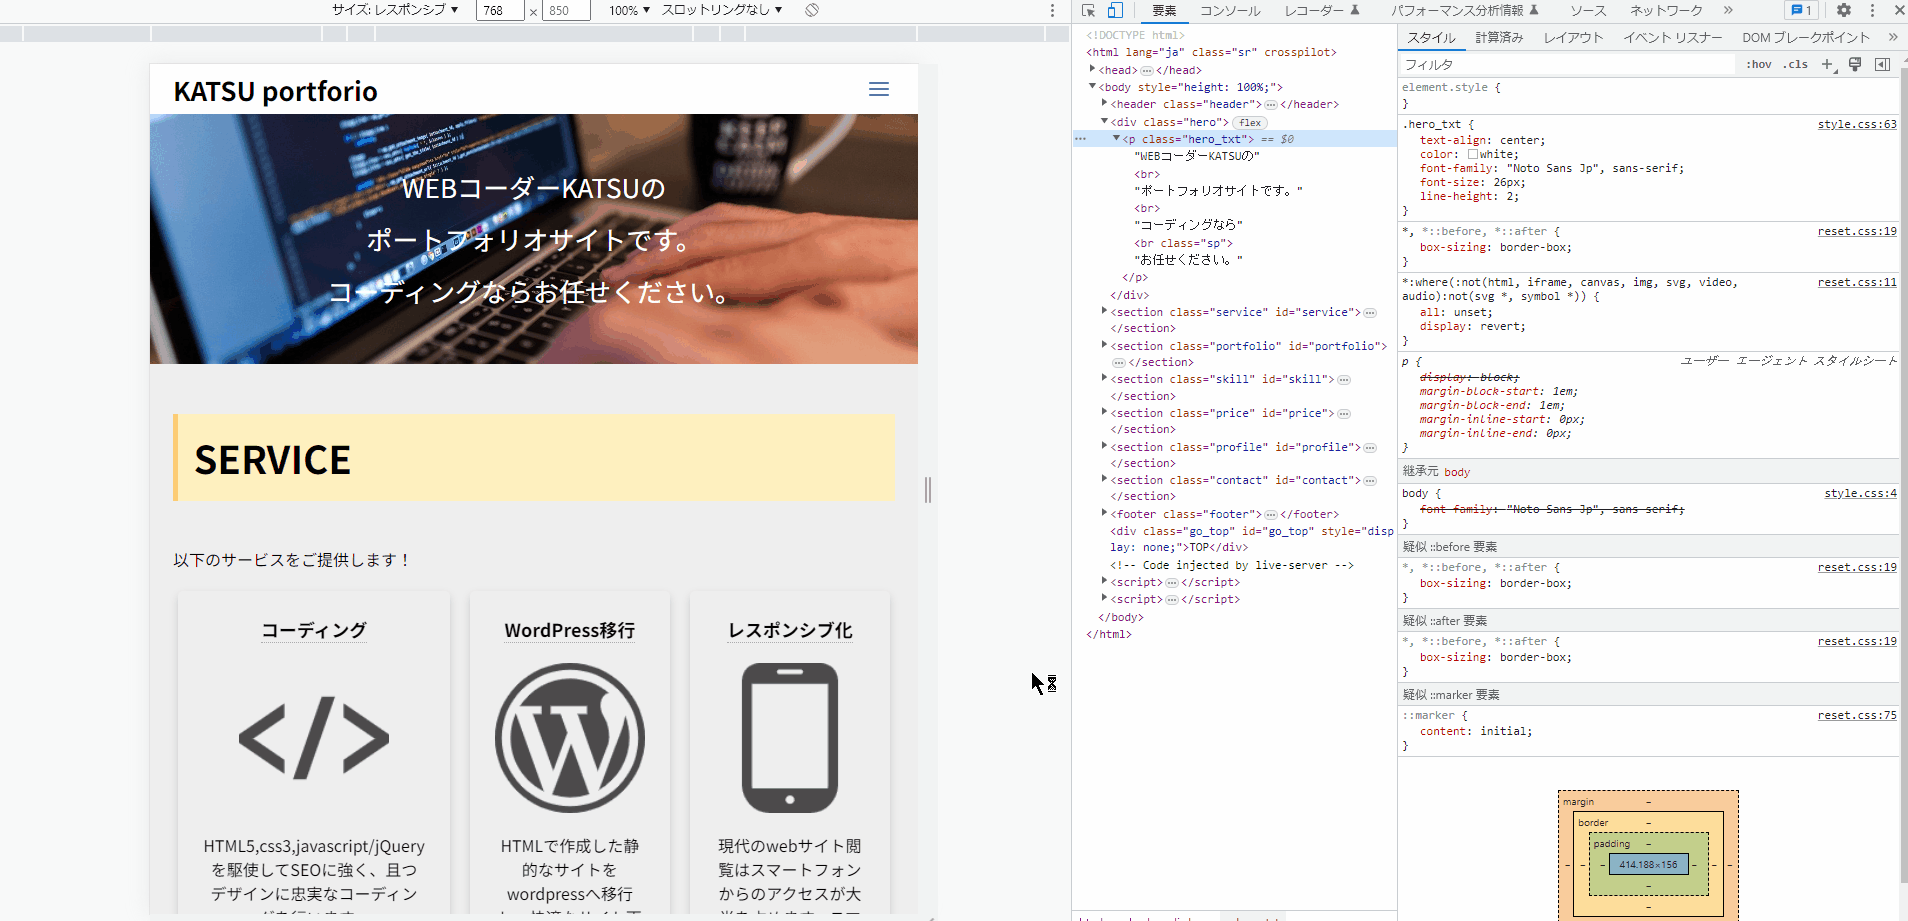Click the SERVICE section heading

pyautogui.click(x=273, y=460)
